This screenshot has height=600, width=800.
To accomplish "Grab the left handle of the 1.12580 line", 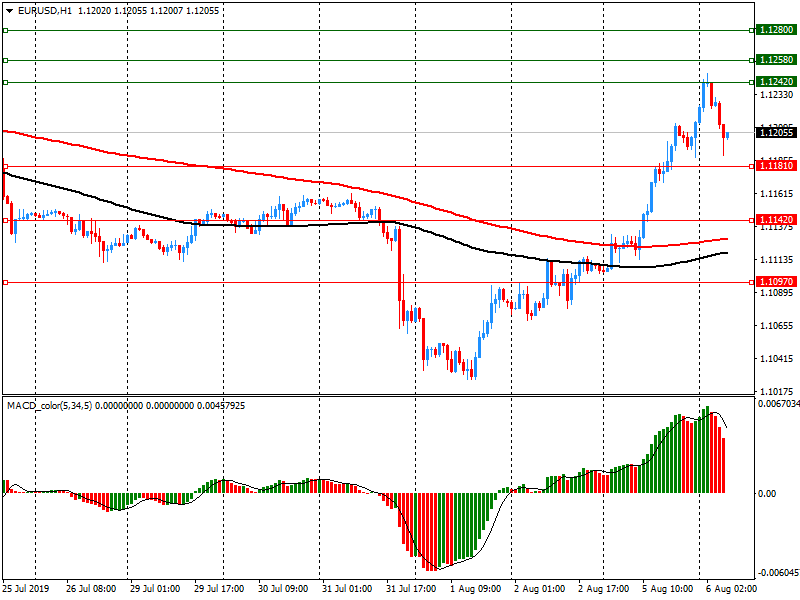I will click(x=6, y=61).
